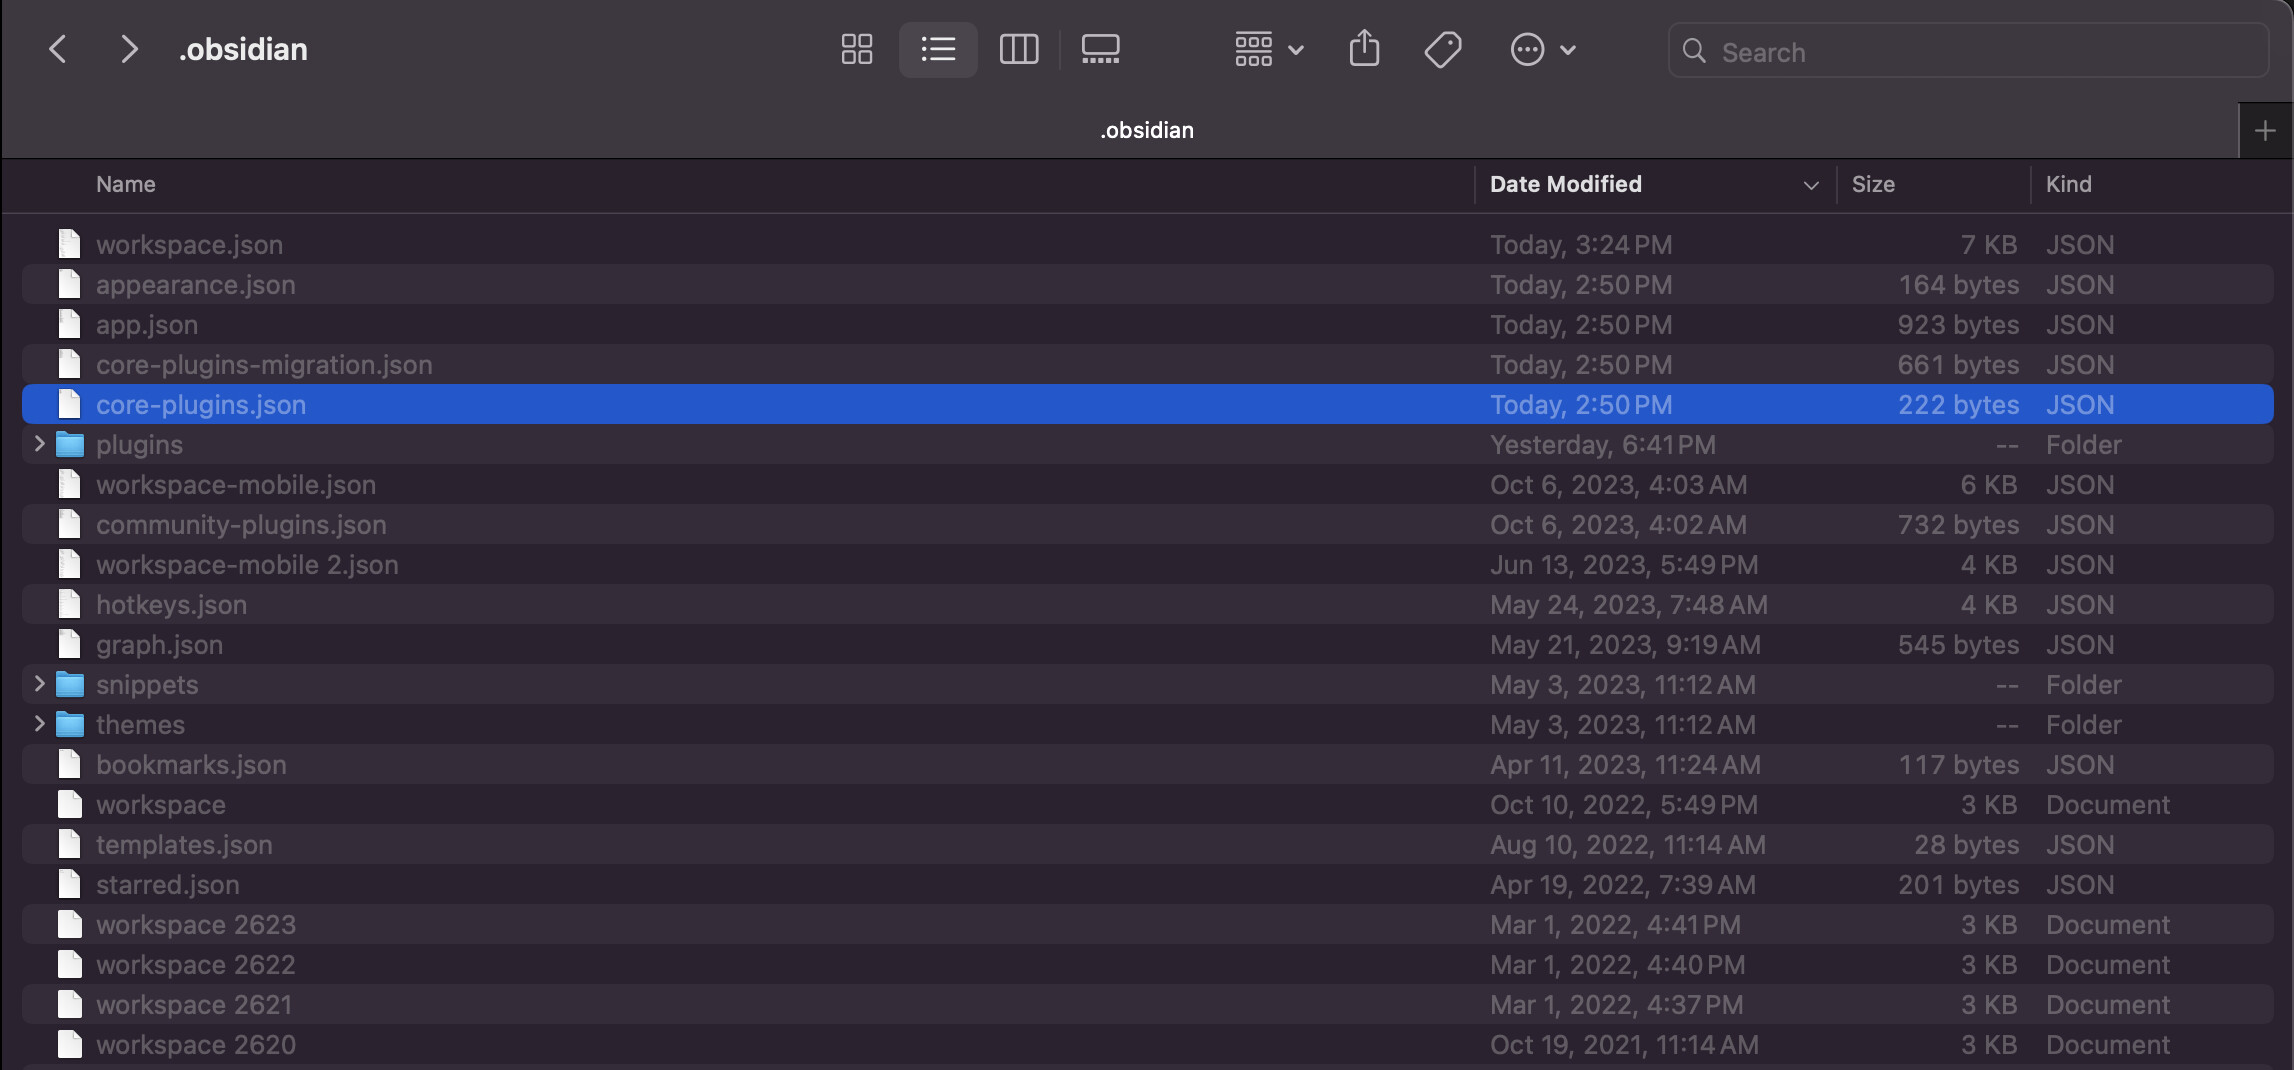Viewport: 2294px width, 1070px height.
Task: Switch to column view
Action: 1019,49
